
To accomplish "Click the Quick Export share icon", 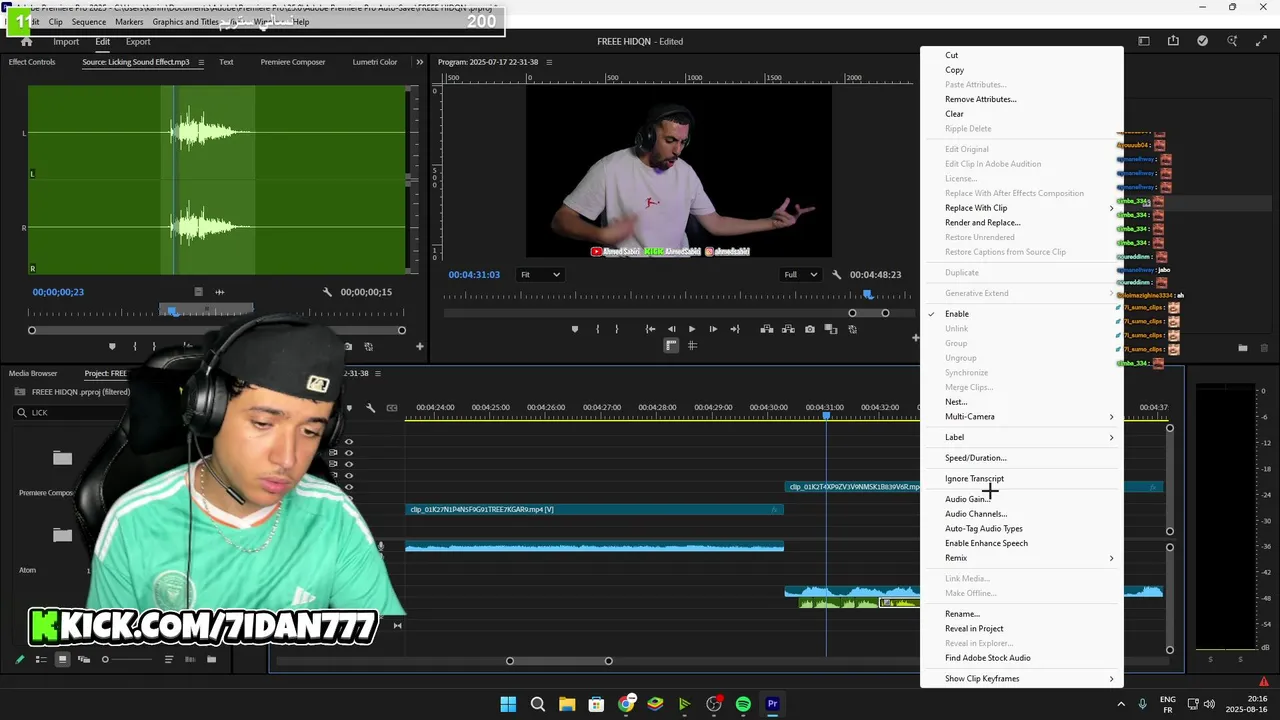I will pos(1173,41).
